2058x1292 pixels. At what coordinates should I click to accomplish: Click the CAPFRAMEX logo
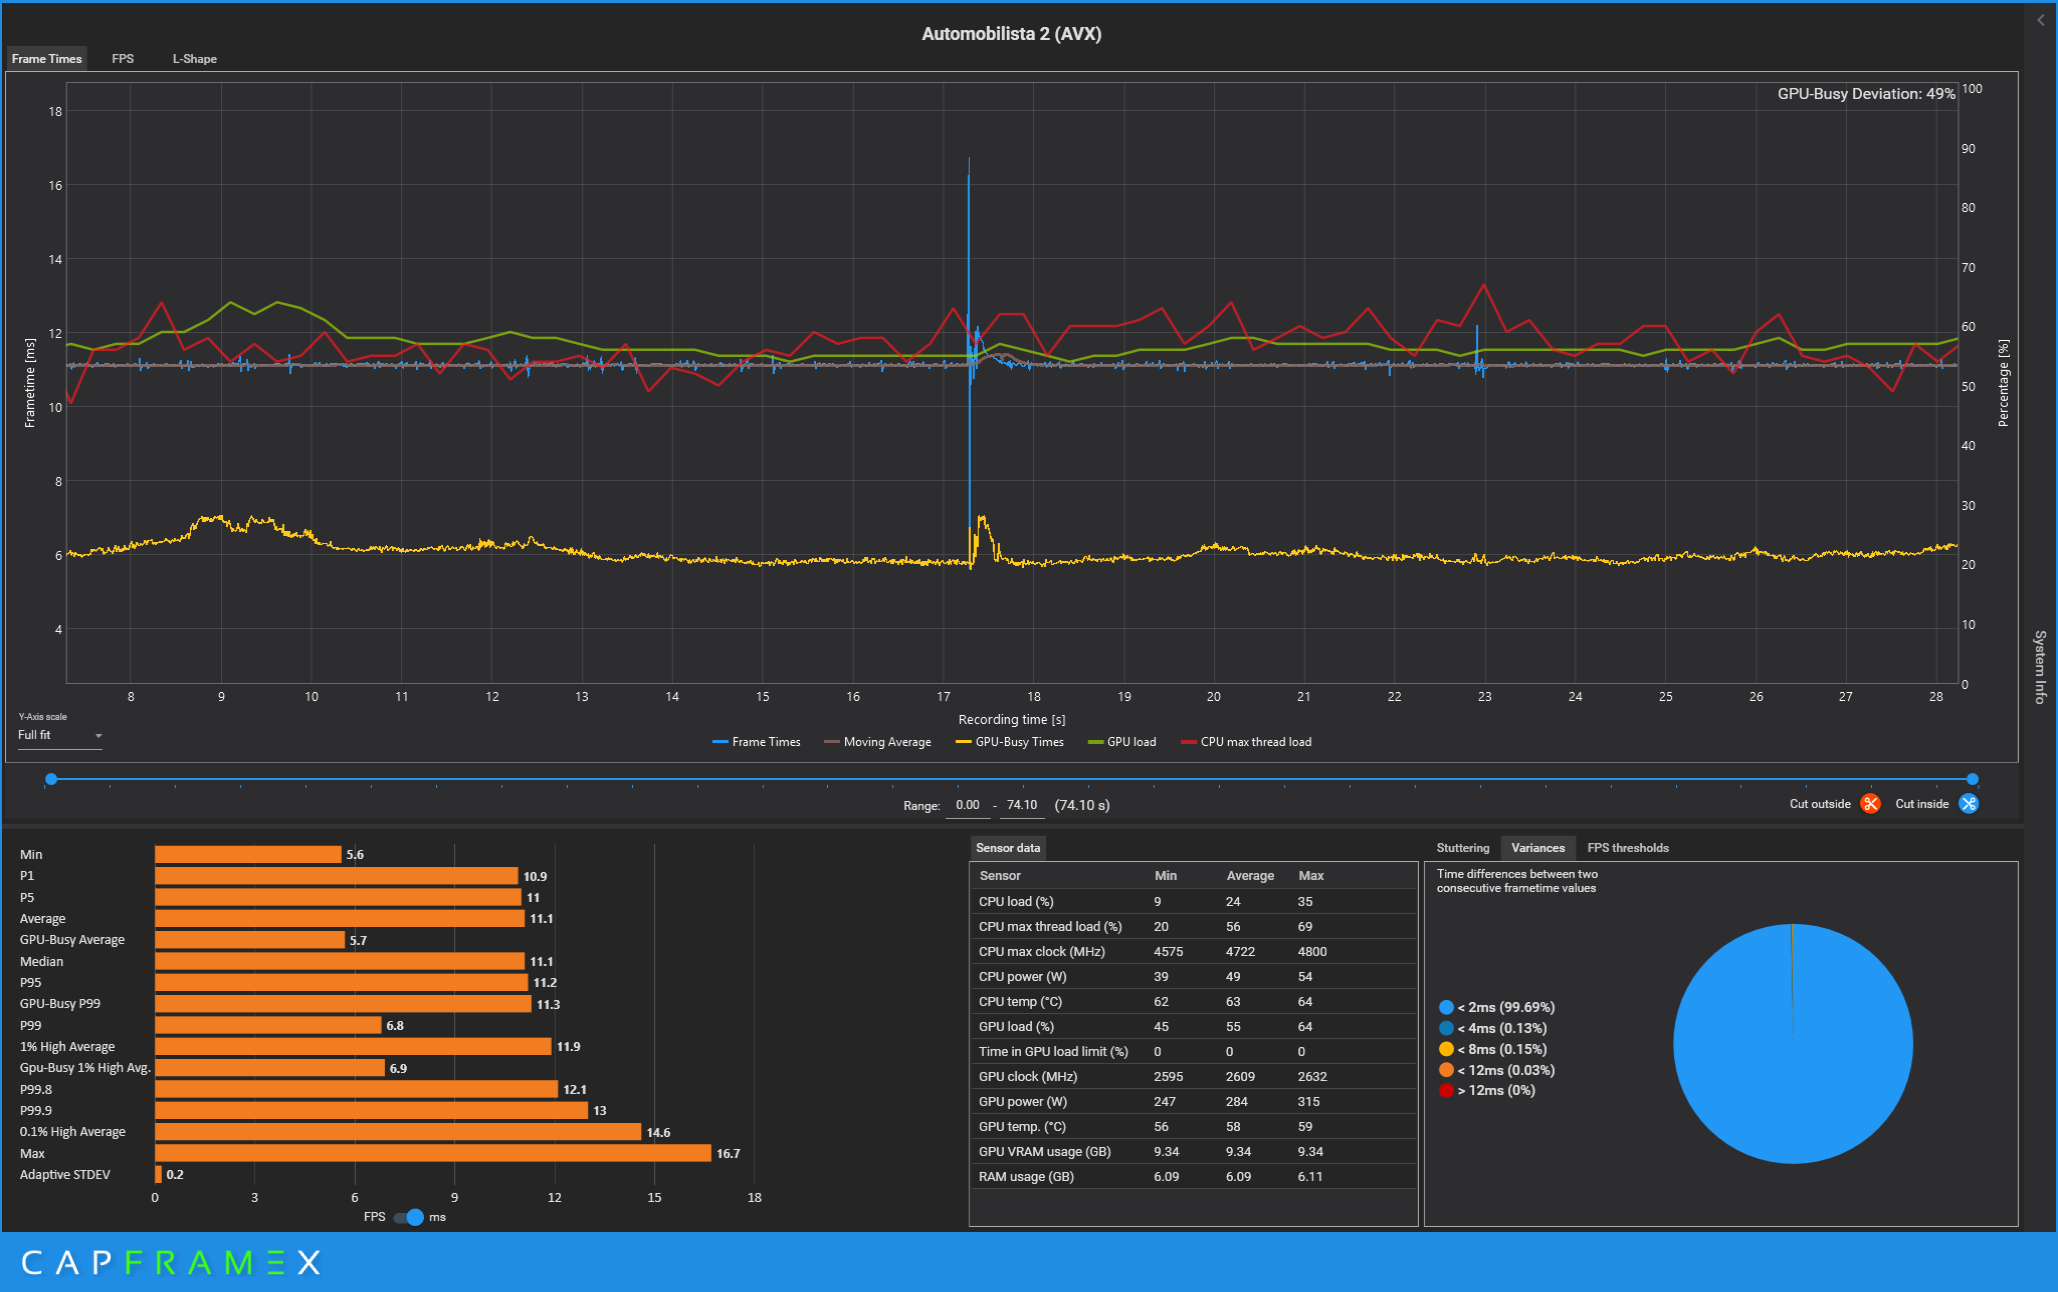pyautogui.click(x=171, y=1263)
